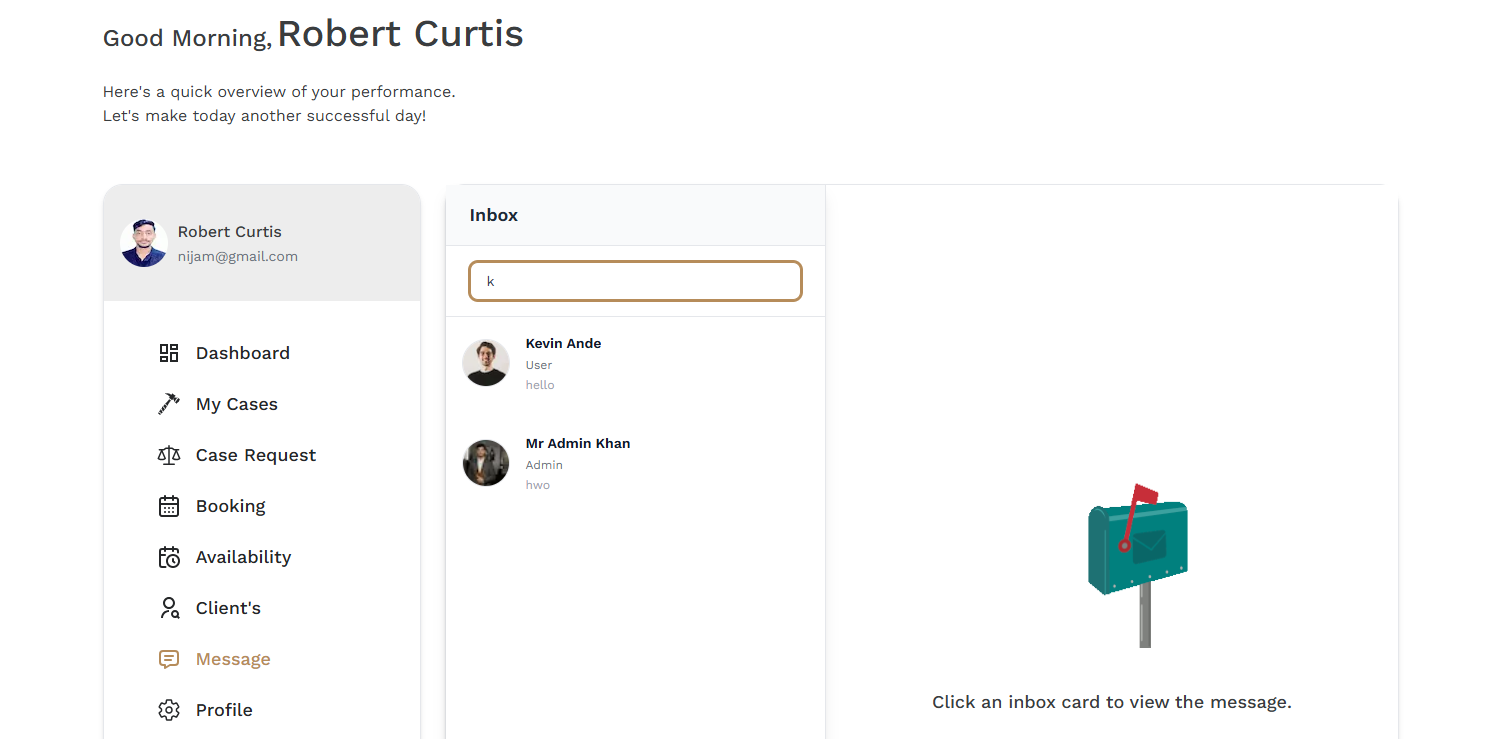Open Mr Admin Khan's message card

635,463
